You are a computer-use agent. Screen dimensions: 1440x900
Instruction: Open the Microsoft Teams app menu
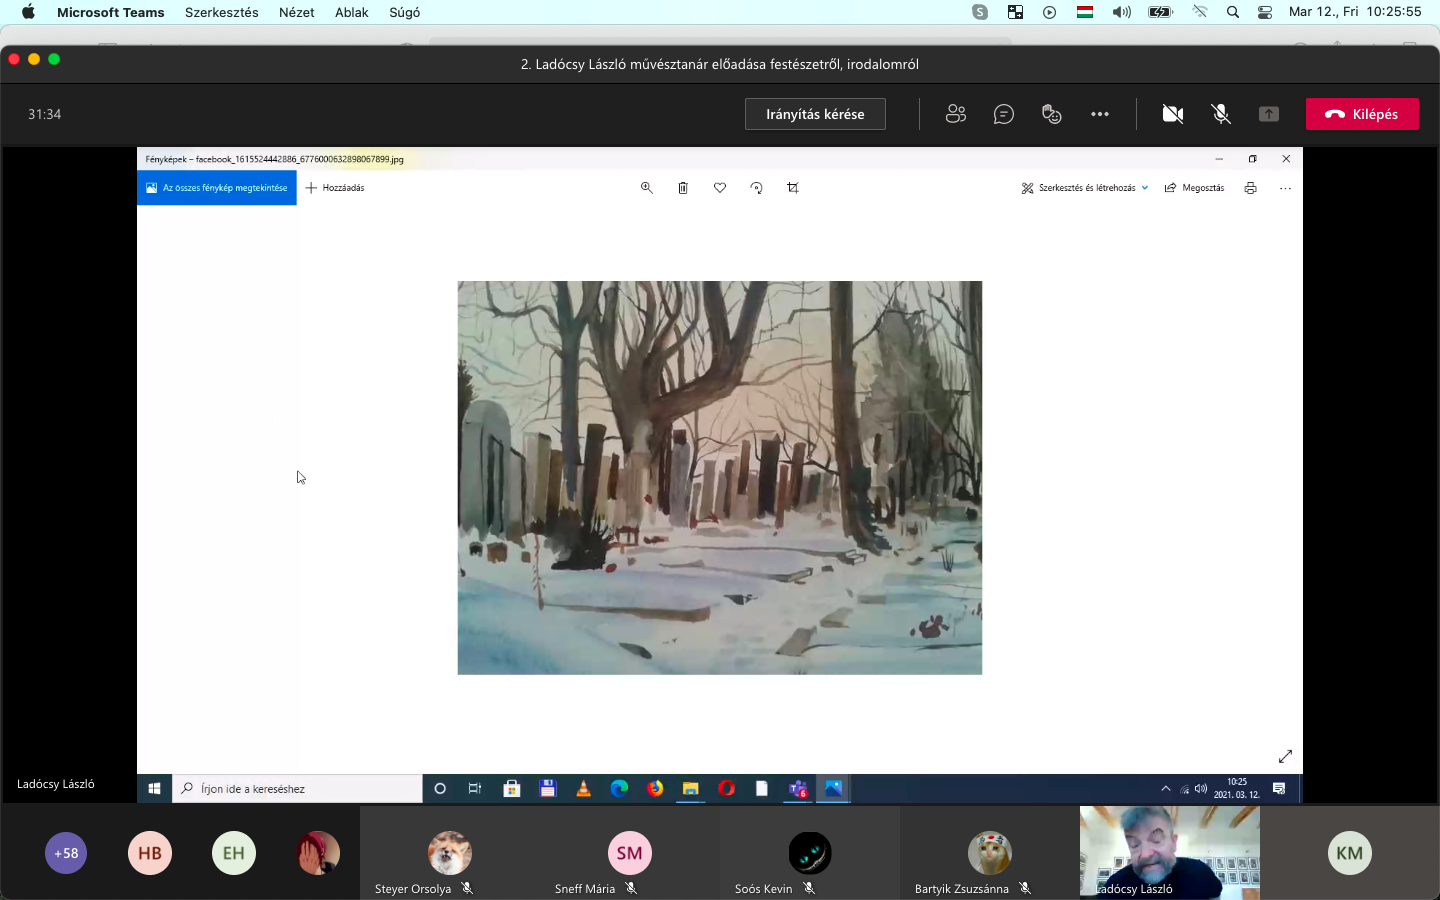click(110, 12)
